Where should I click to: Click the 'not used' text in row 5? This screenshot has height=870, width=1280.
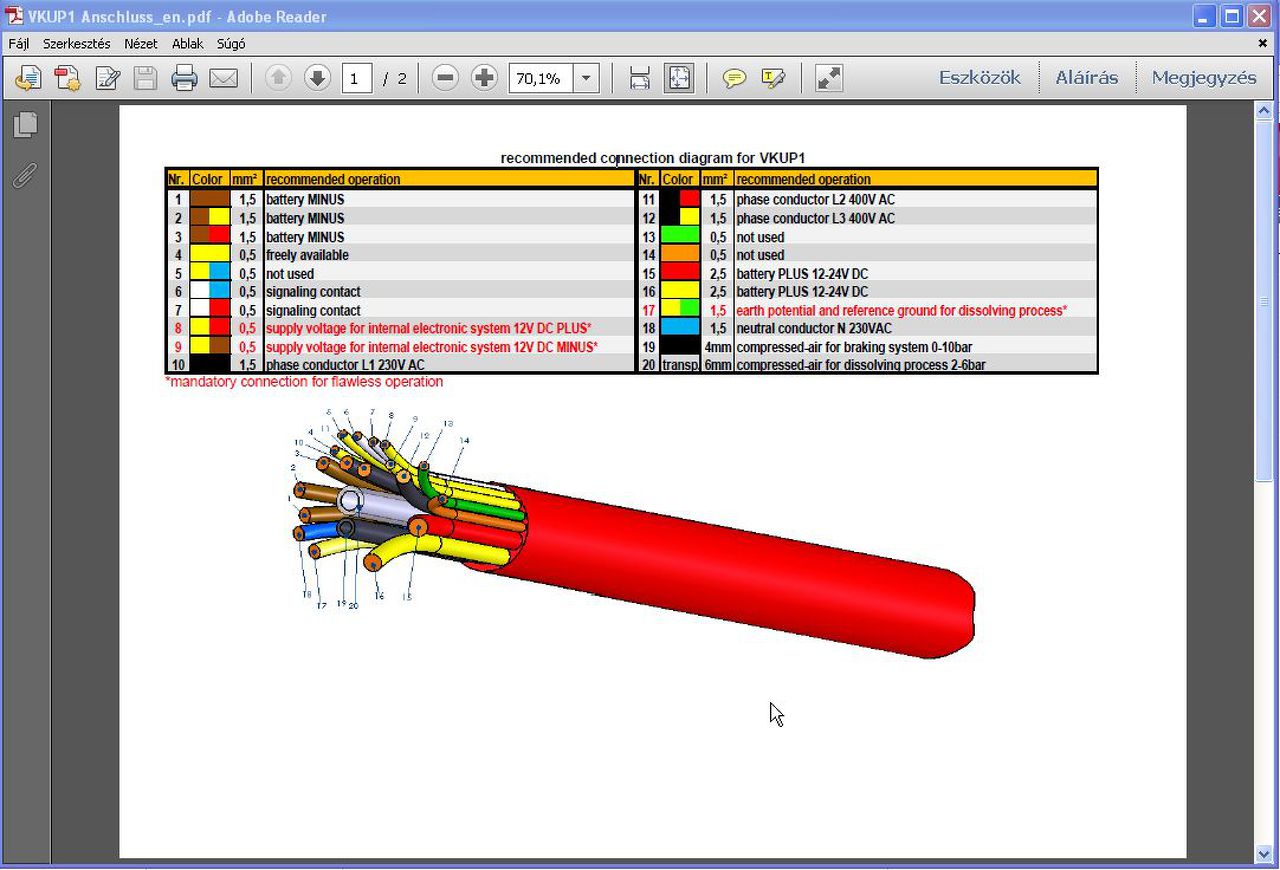pyautogui.click(x=290, y=274)
